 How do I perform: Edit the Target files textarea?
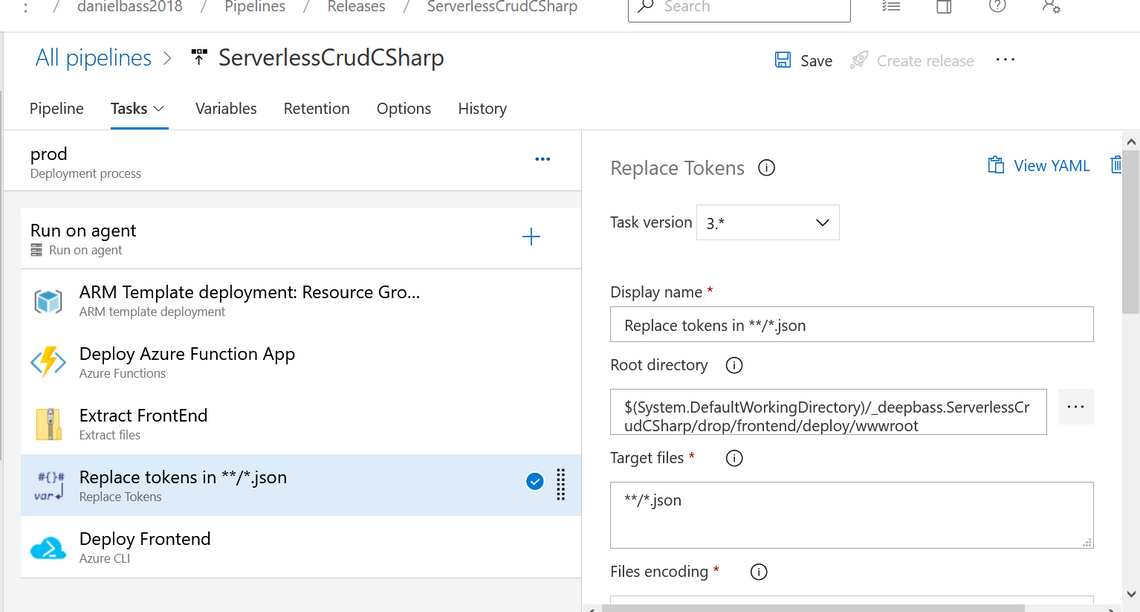tap(851, 515)
